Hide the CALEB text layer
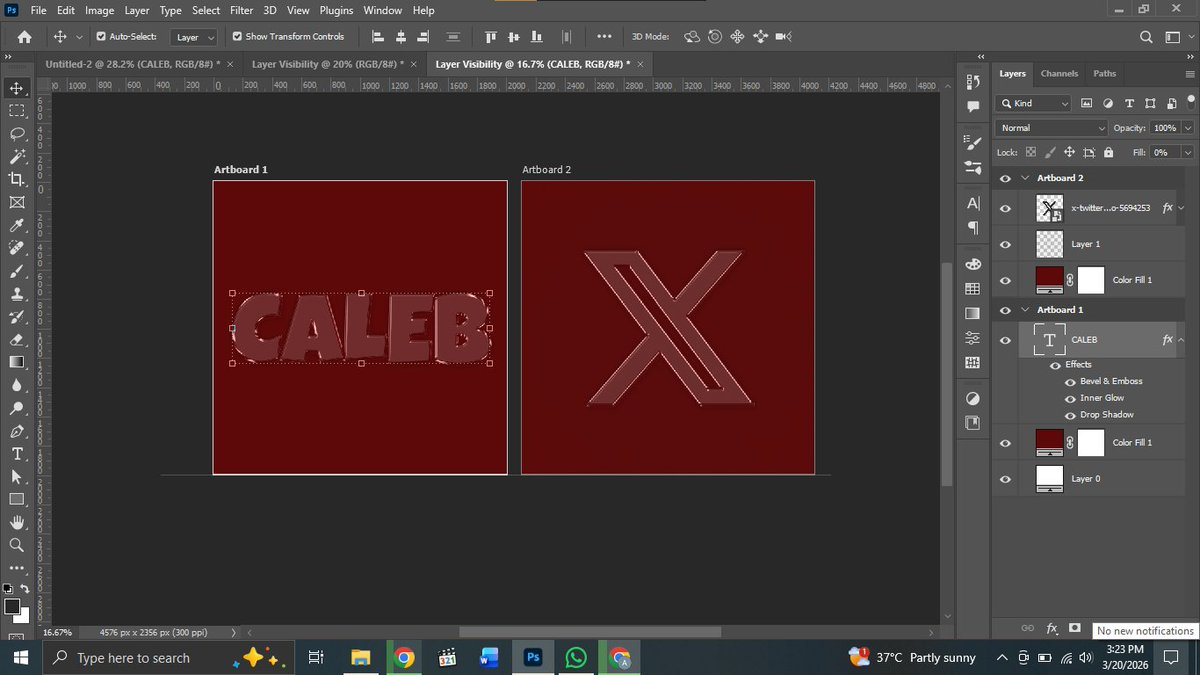 (x=1005, y=340)
